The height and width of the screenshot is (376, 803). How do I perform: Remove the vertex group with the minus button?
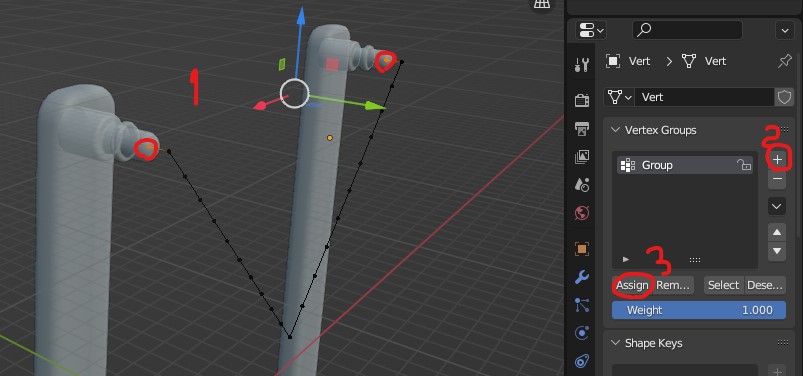point(777,179)
